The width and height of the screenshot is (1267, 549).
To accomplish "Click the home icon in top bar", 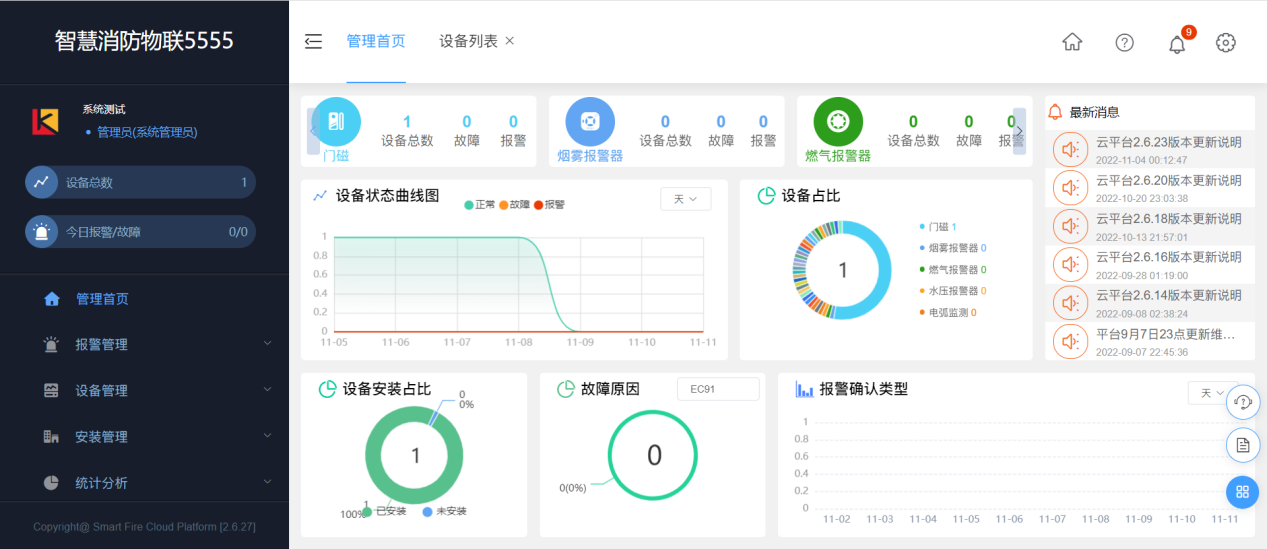I will tap(1072, 42).
